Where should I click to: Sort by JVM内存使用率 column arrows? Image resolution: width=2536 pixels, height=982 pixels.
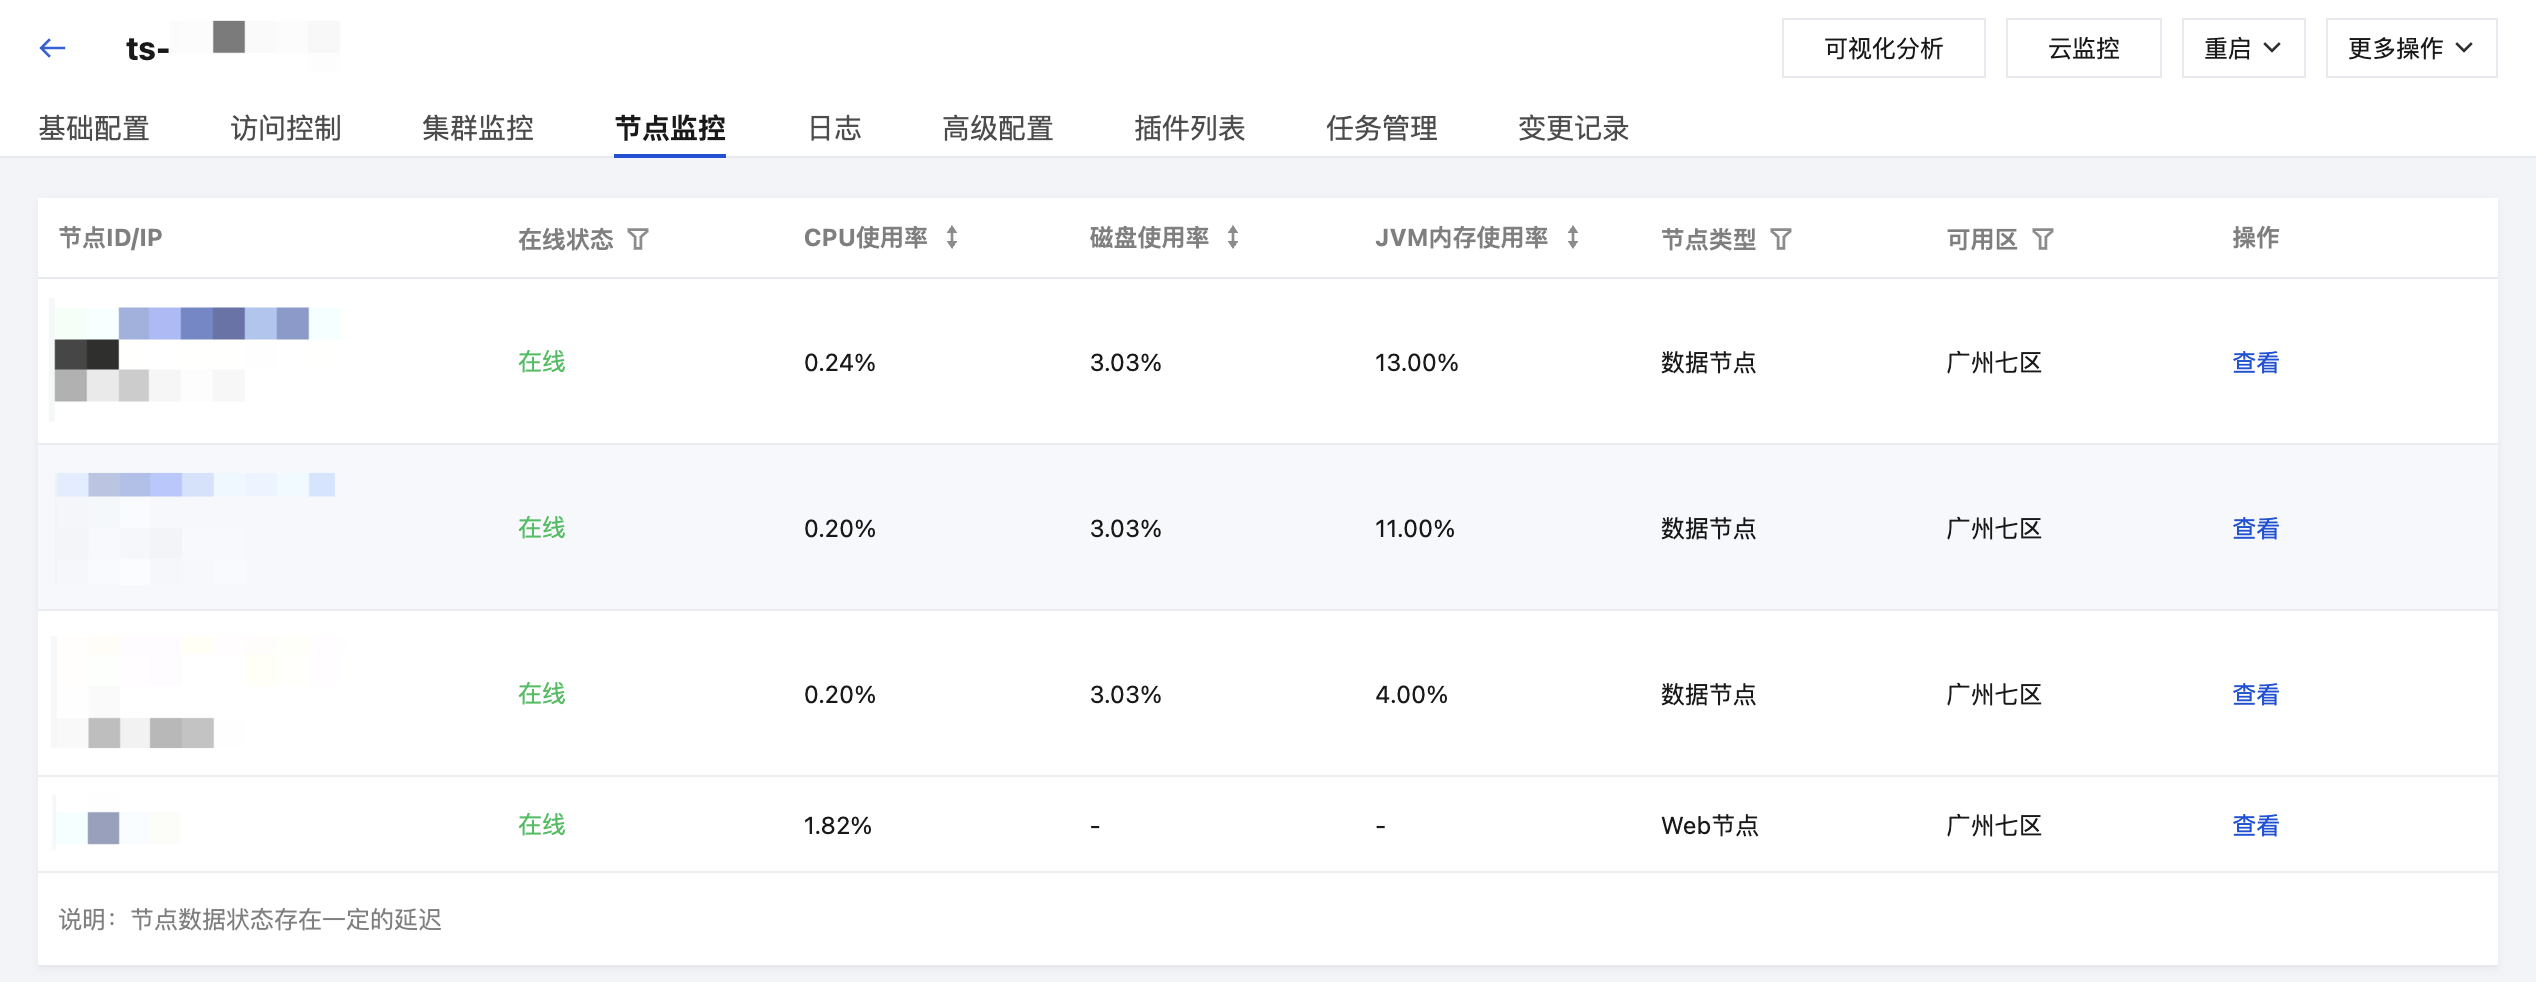pyautogui.click(x=1573, y=238)
